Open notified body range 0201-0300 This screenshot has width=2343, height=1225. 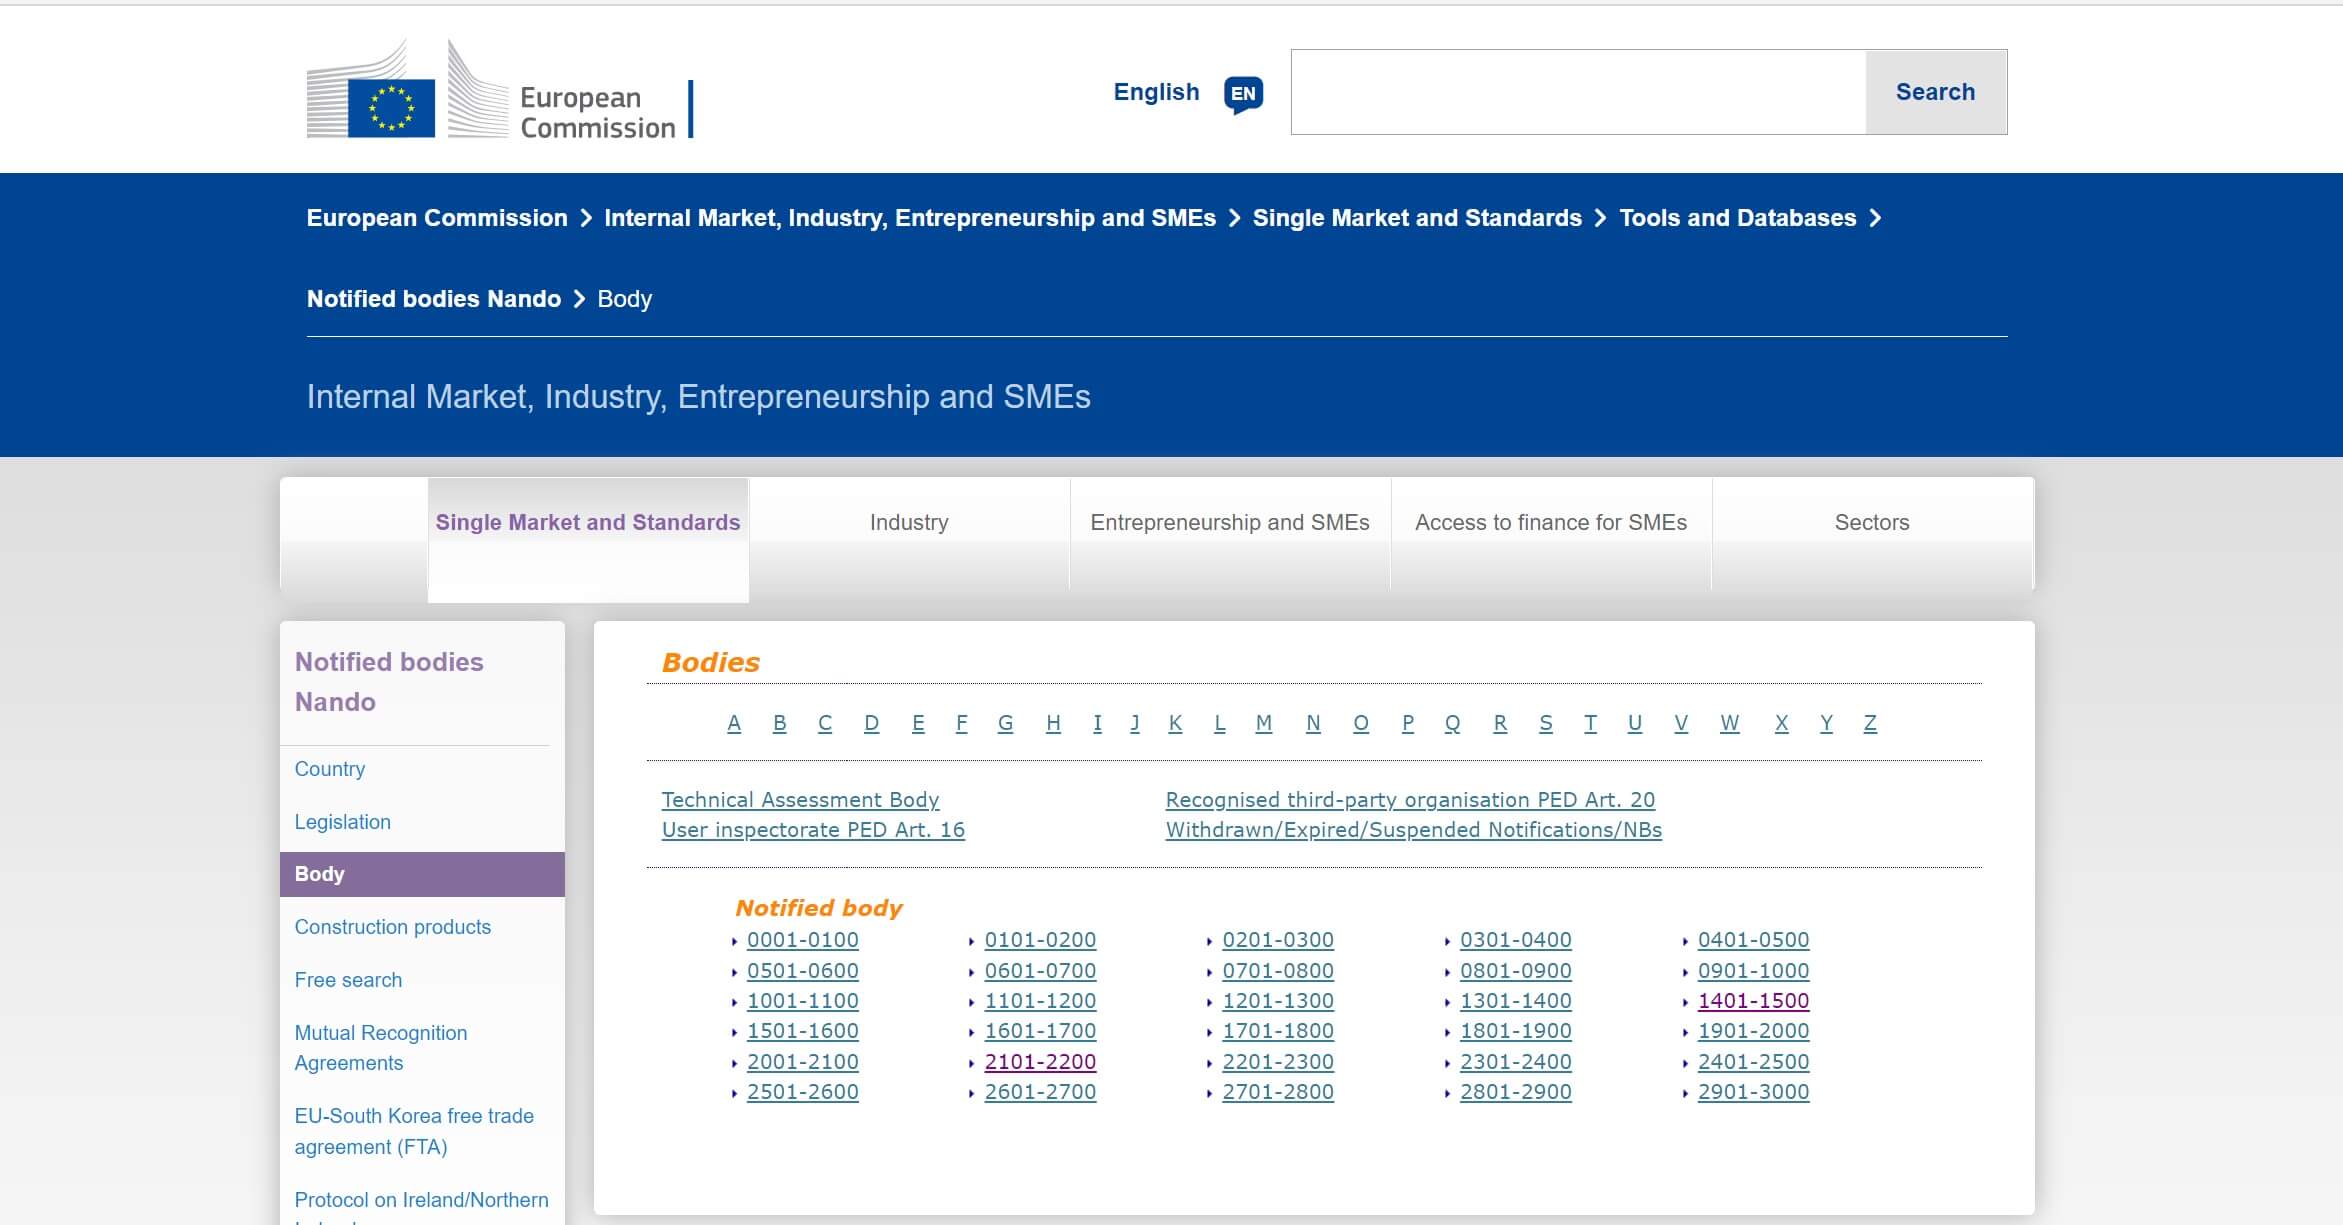pyautogui.click(x=1278, y=940)
